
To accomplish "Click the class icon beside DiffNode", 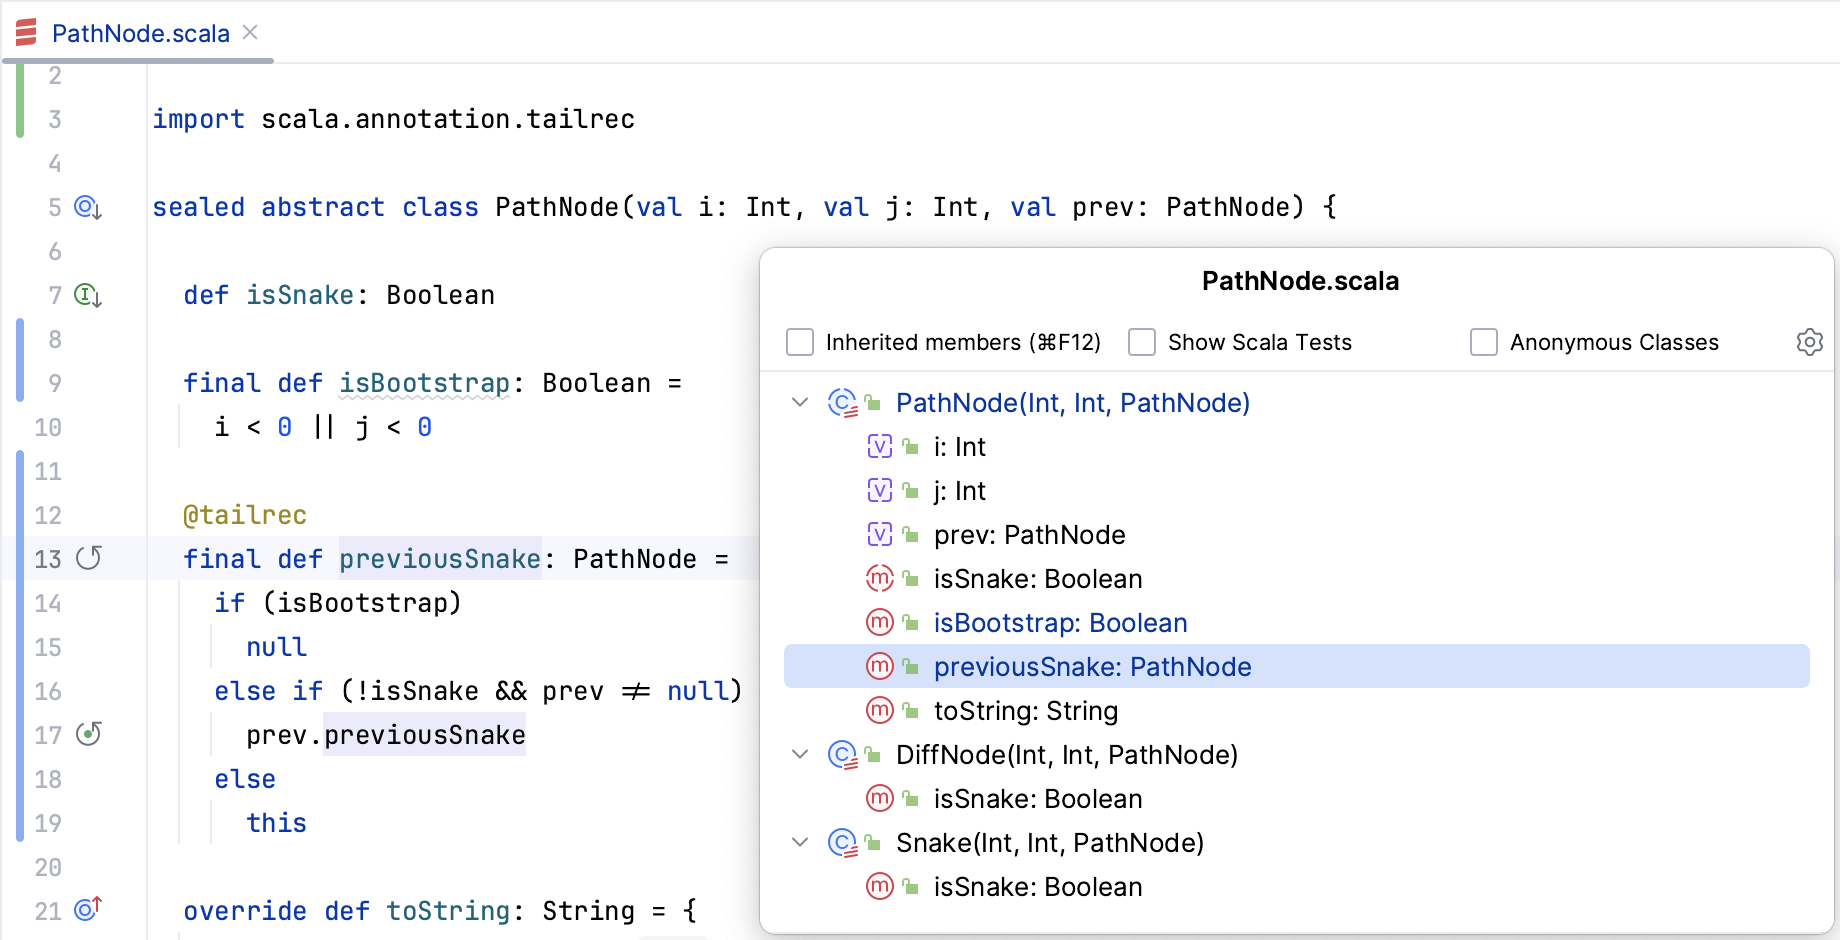I will tap(842, 755).
